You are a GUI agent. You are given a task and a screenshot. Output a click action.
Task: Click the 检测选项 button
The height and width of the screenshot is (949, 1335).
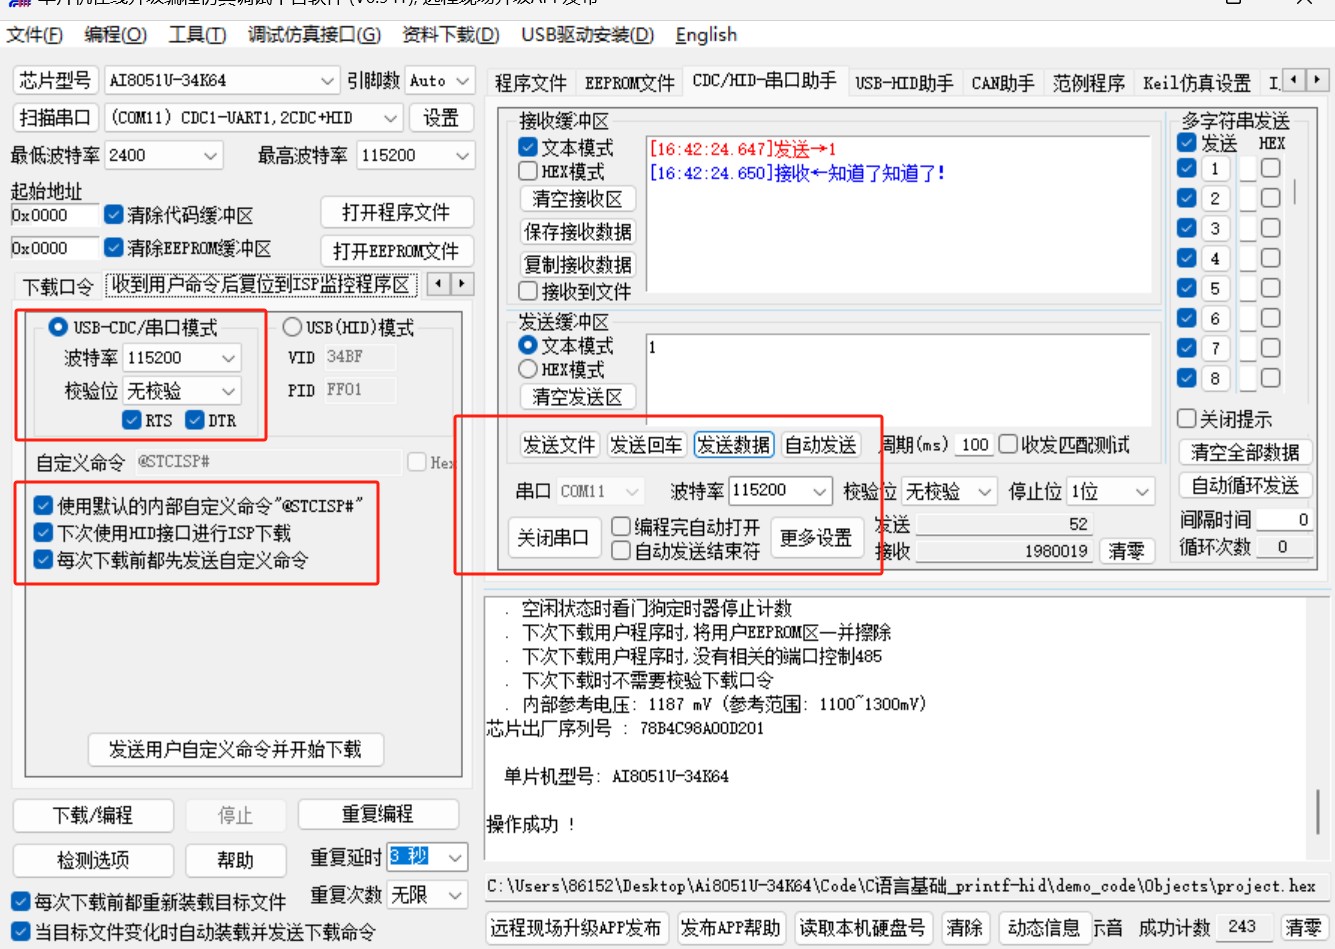[x=93, y=860]
